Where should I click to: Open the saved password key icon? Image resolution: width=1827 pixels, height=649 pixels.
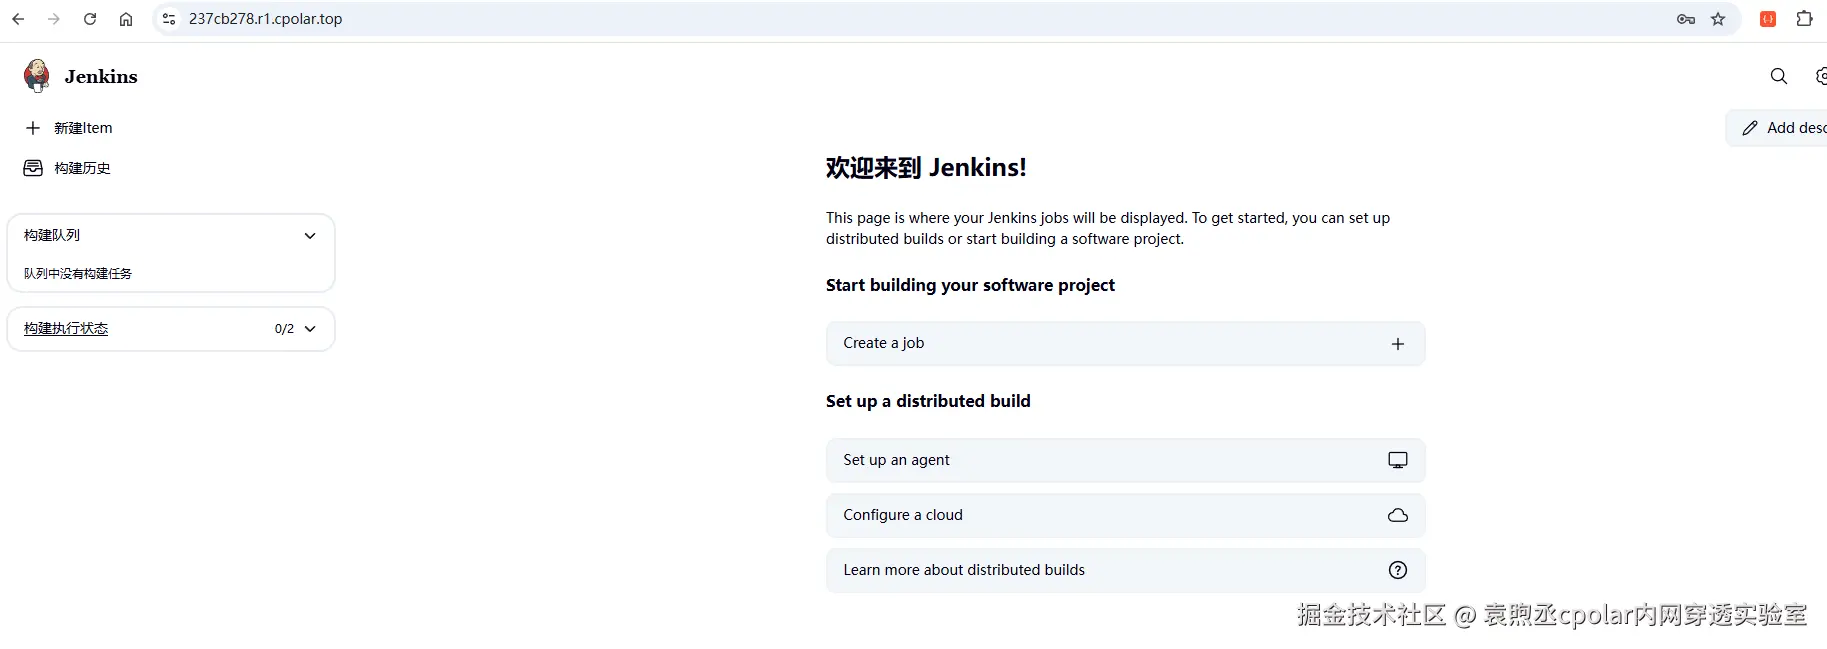pos(1686,19)
